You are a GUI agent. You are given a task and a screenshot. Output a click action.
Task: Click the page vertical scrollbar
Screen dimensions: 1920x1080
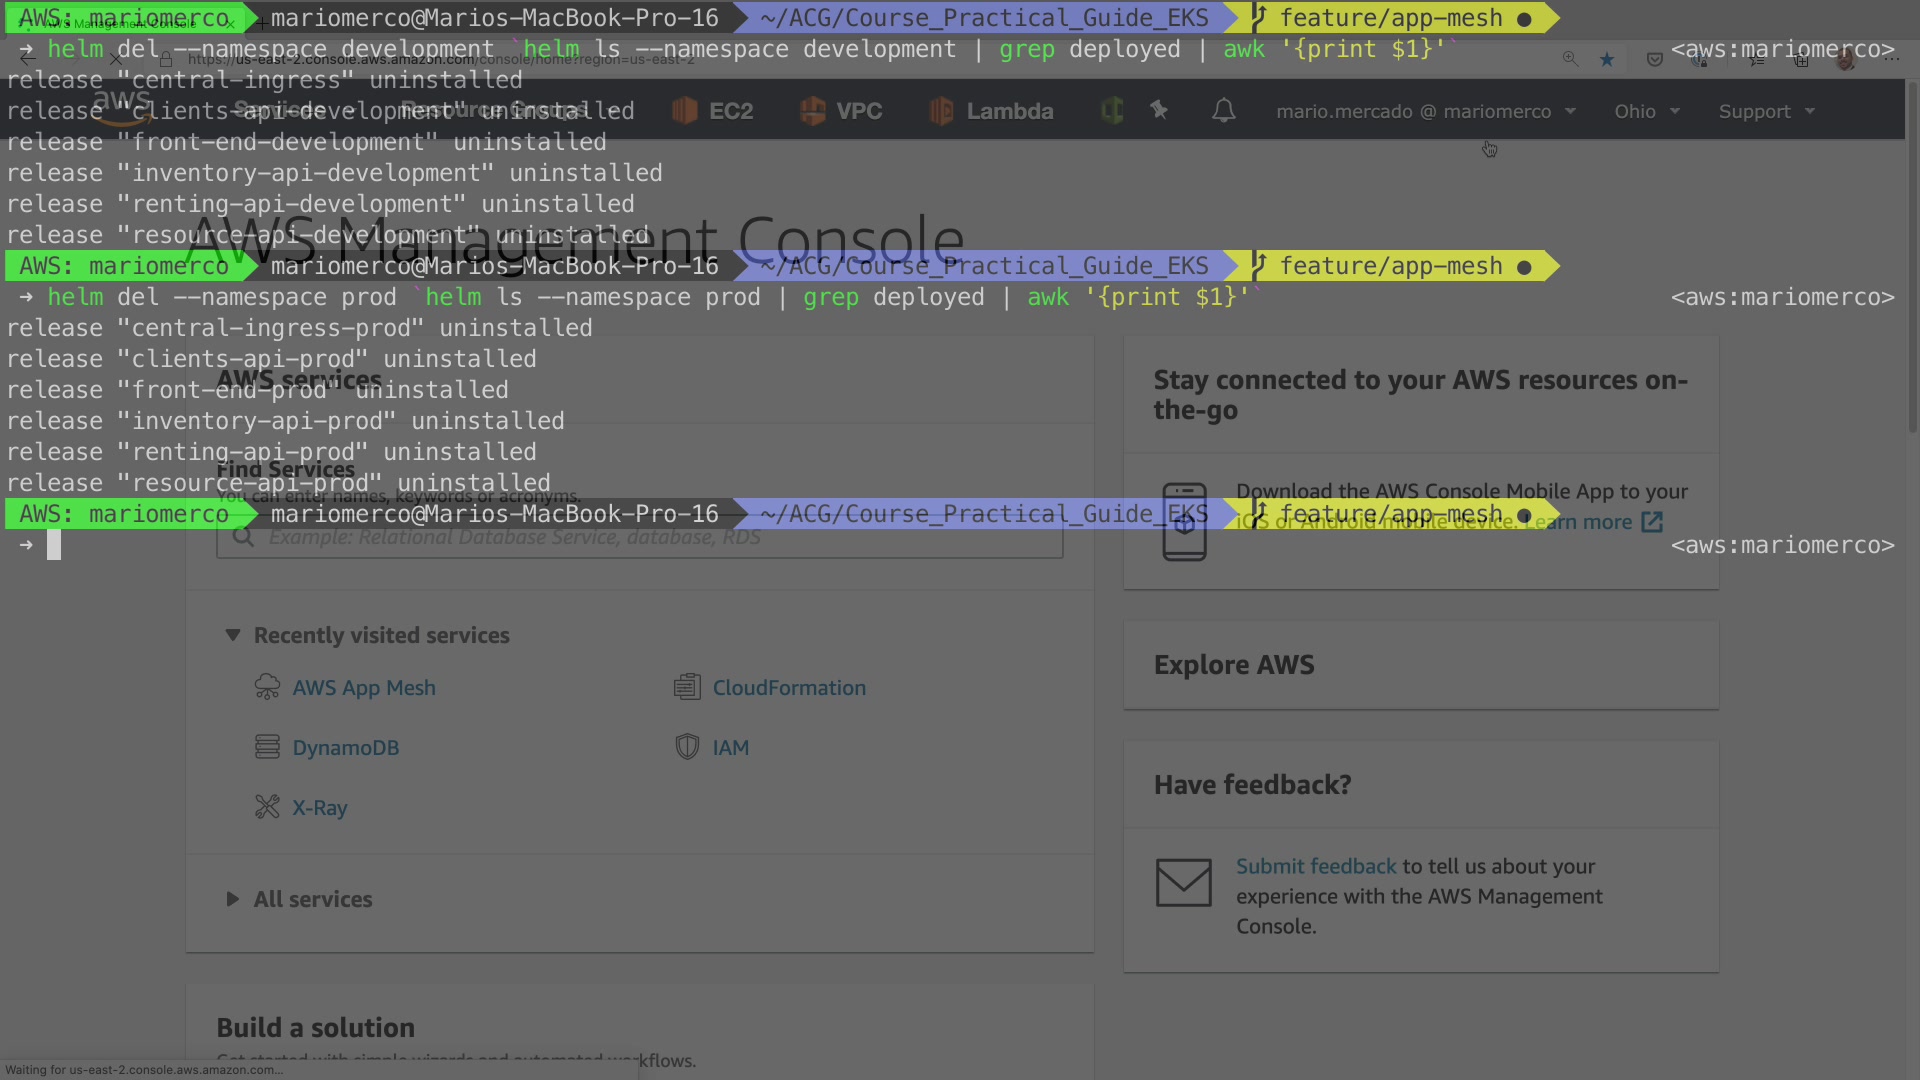[x=1912, y=260]
